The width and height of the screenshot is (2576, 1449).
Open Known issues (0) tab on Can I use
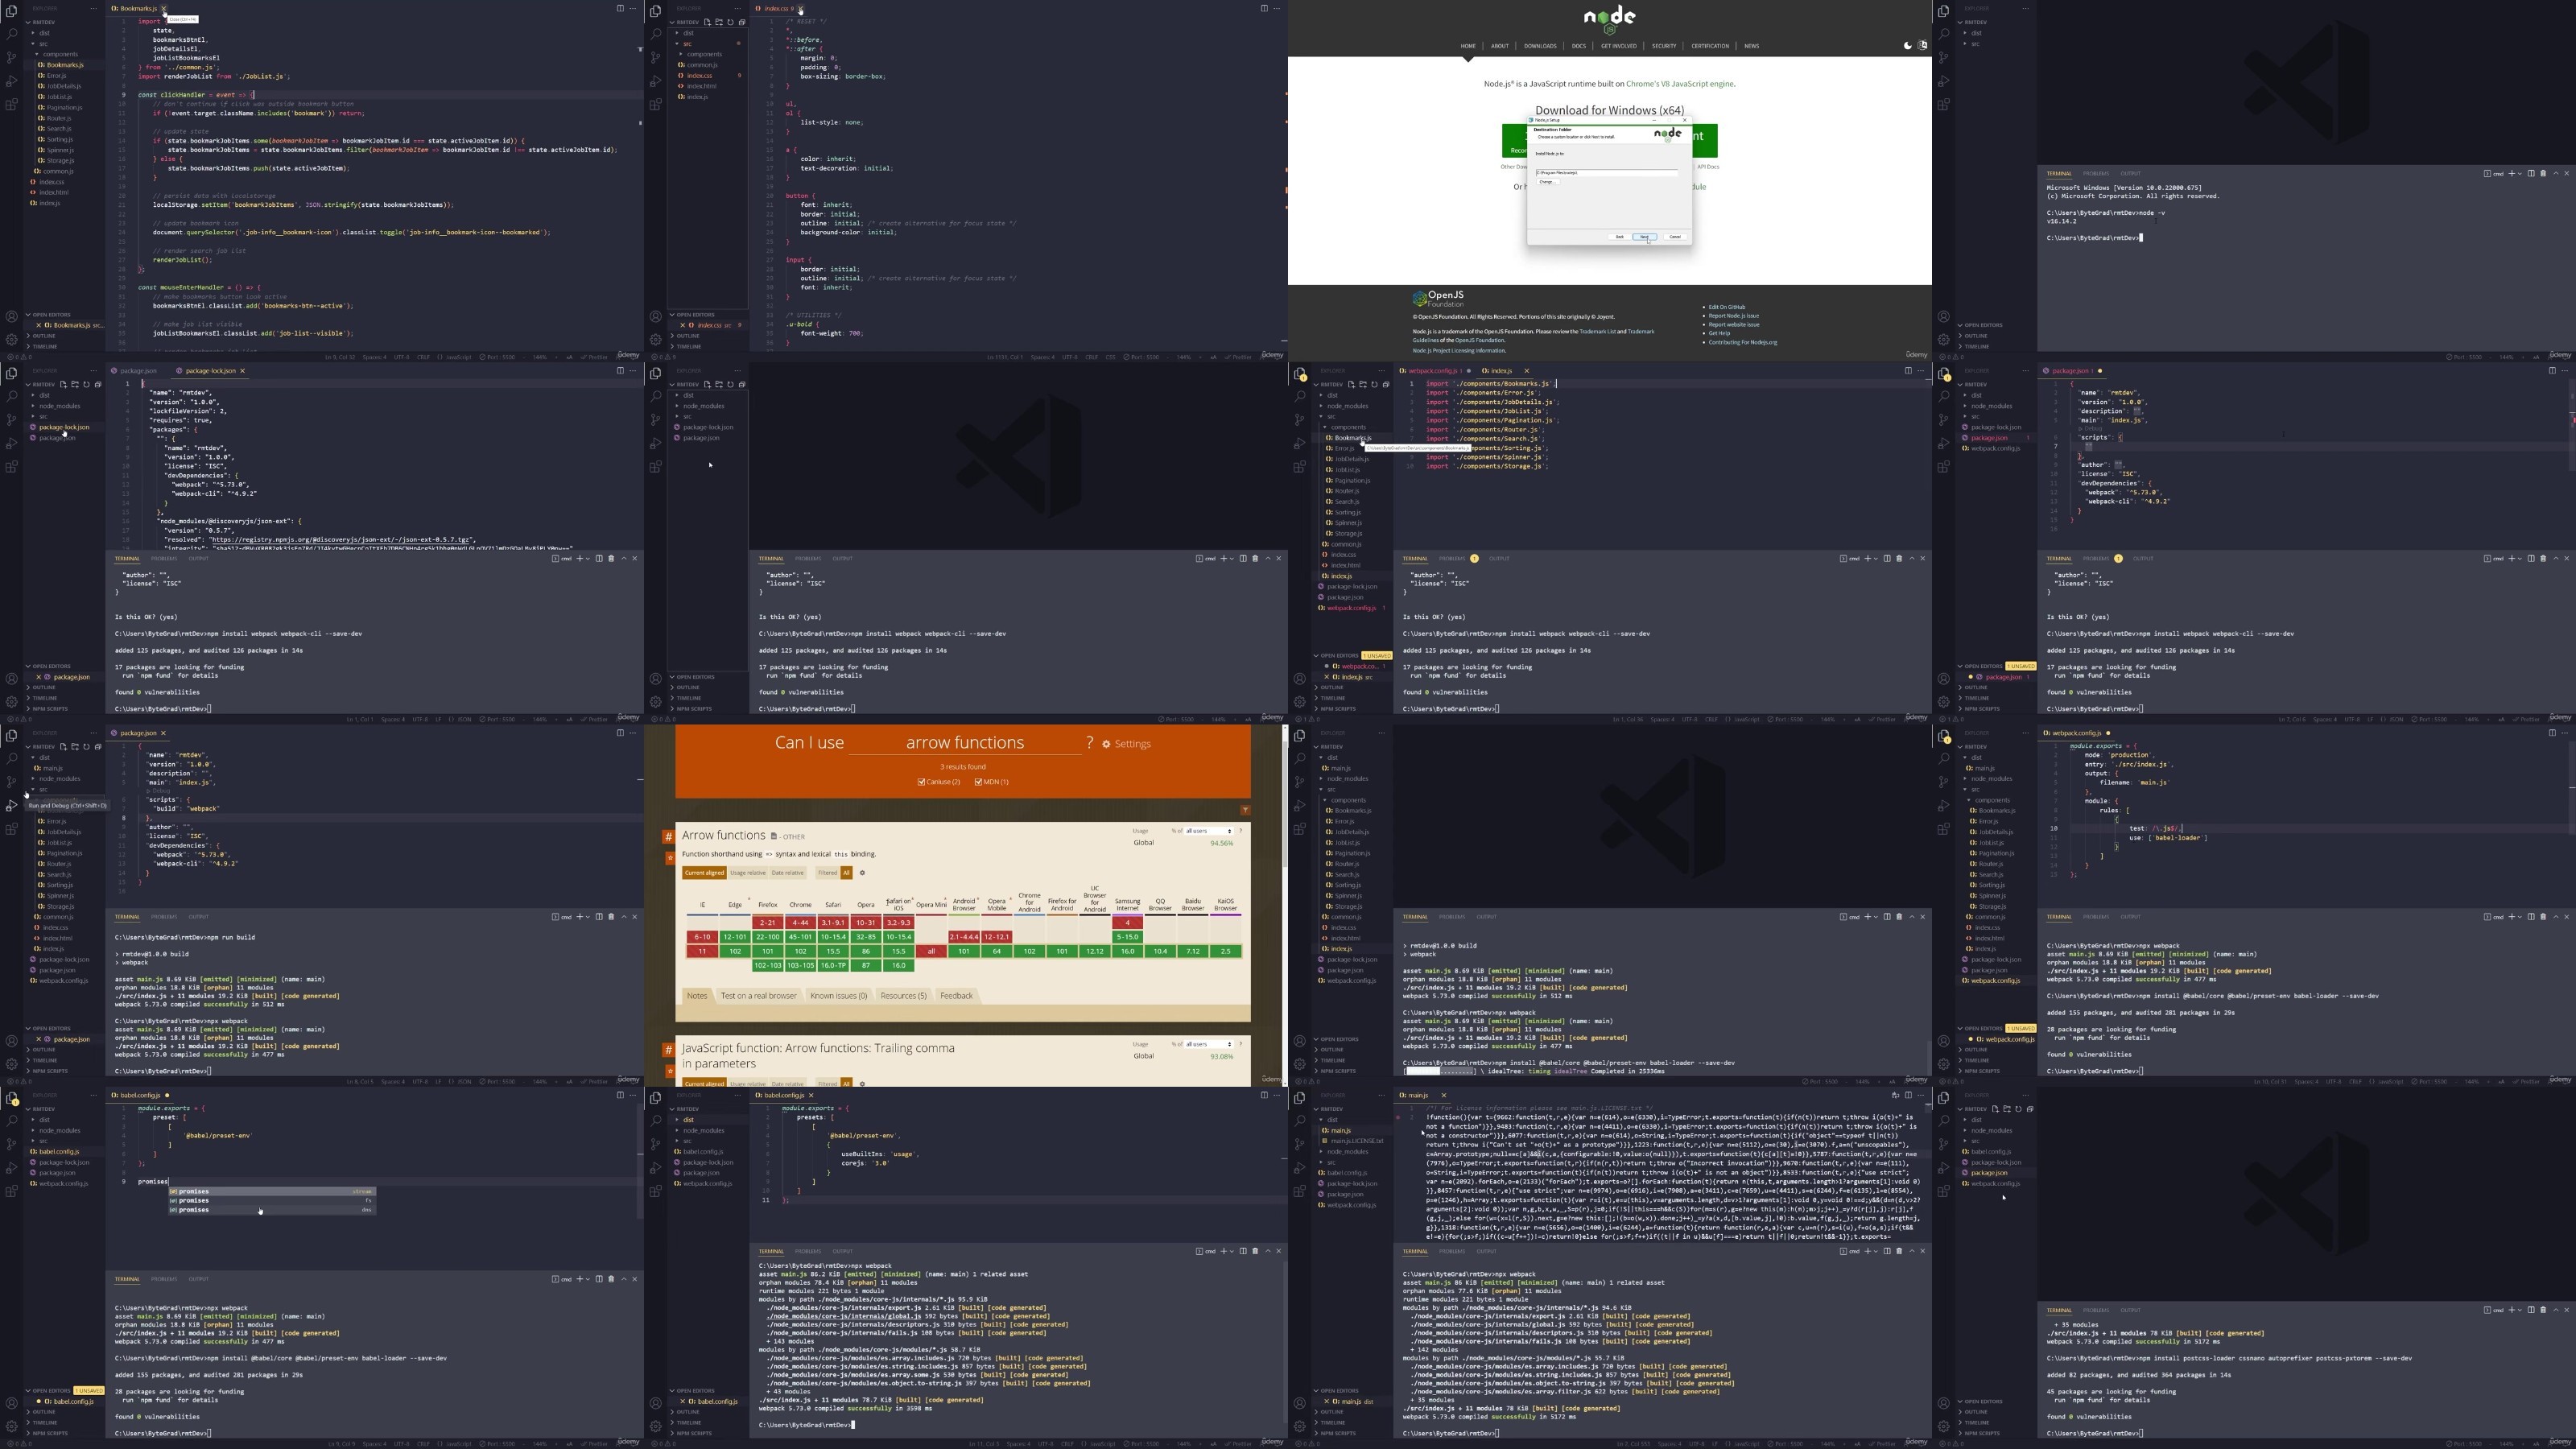[838, 996]
